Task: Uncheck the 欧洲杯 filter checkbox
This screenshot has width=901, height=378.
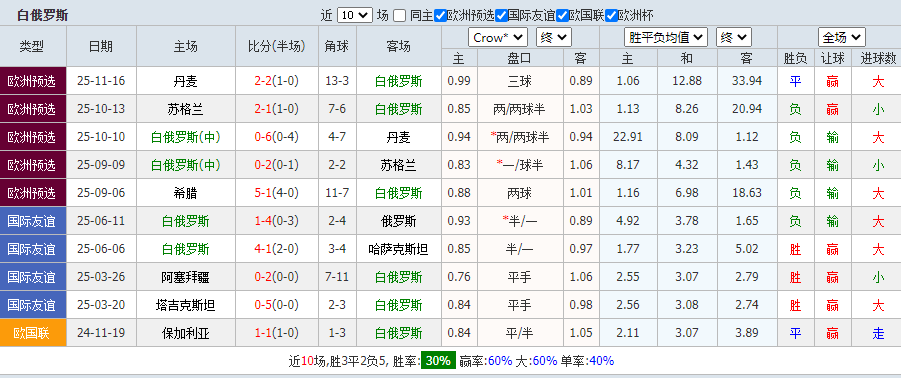Action: click(611, 16)
